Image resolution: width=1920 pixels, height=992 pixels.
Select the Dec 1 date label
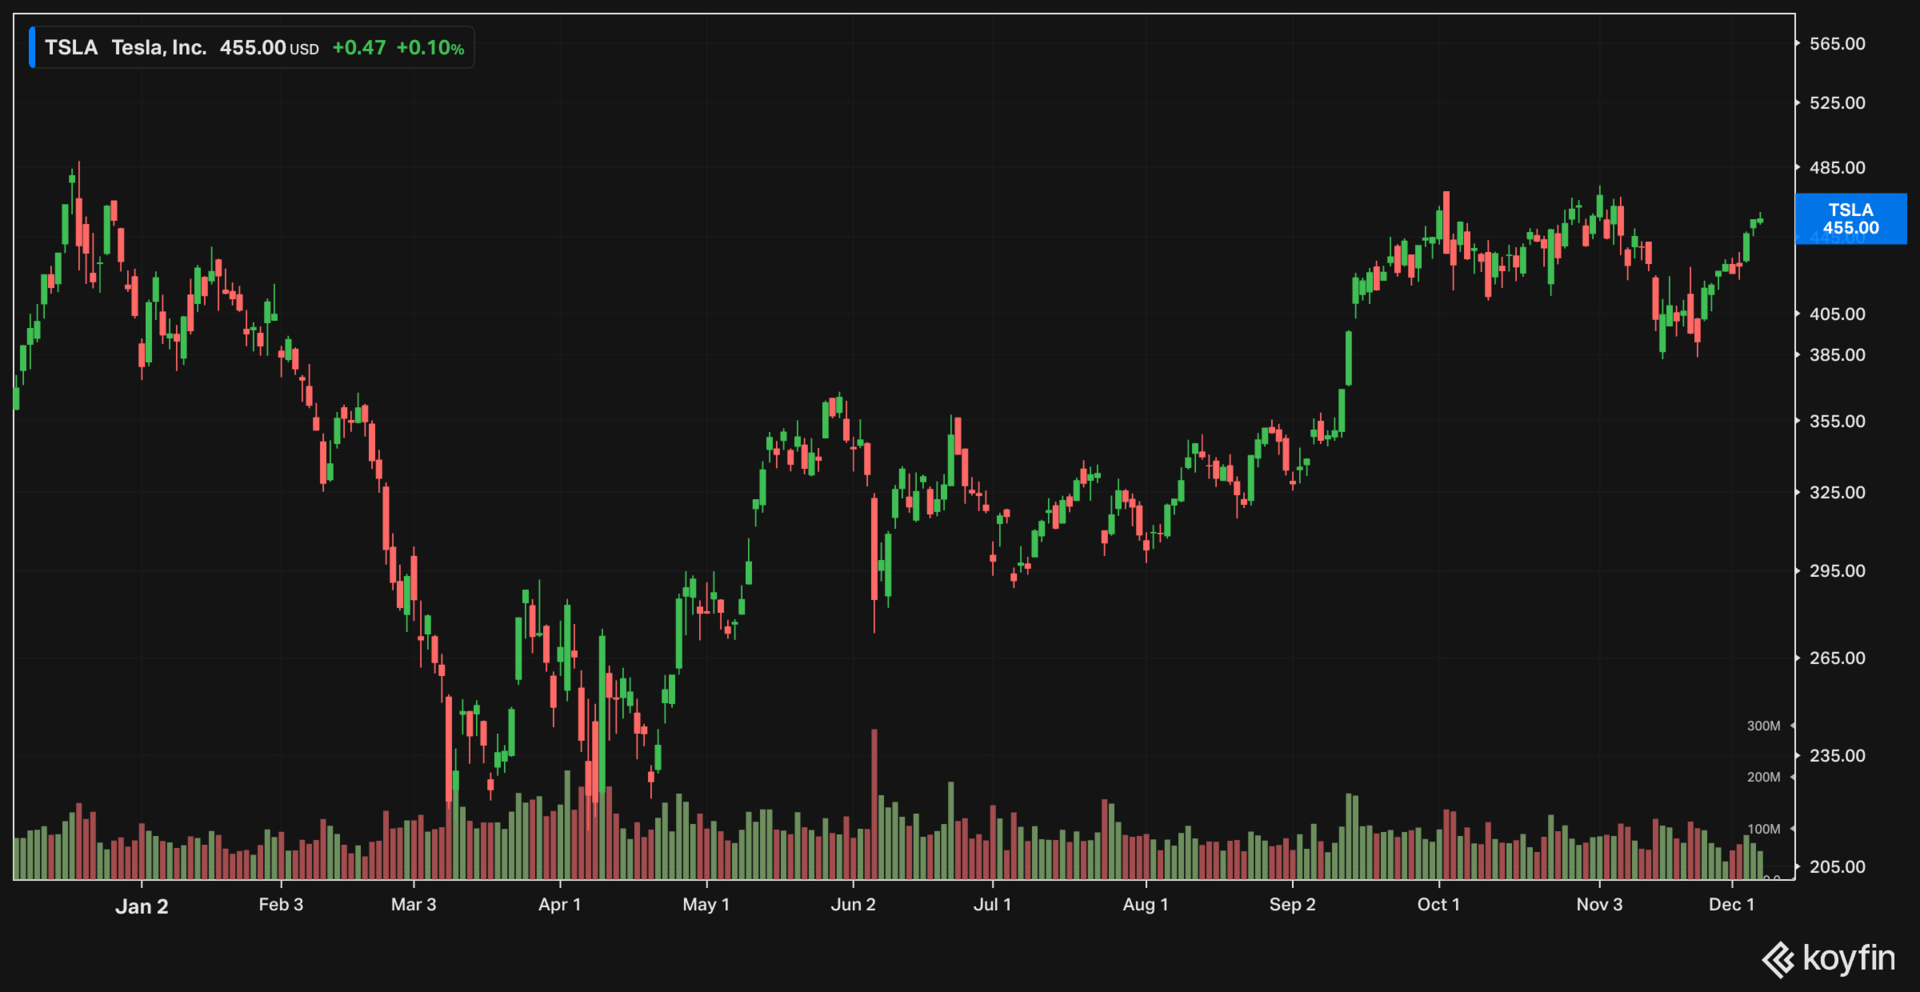coord(1732,905)
